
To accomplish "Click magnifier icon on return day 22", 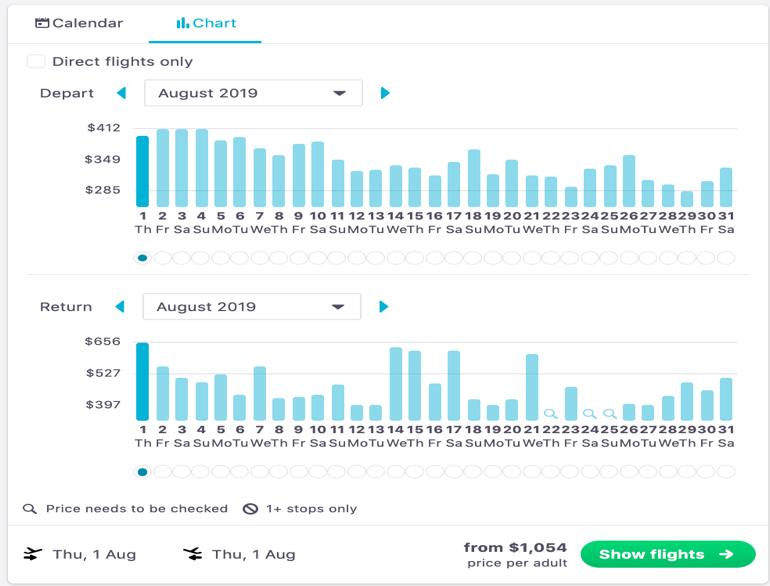I will pyautogui.click(x=550, y=413).
